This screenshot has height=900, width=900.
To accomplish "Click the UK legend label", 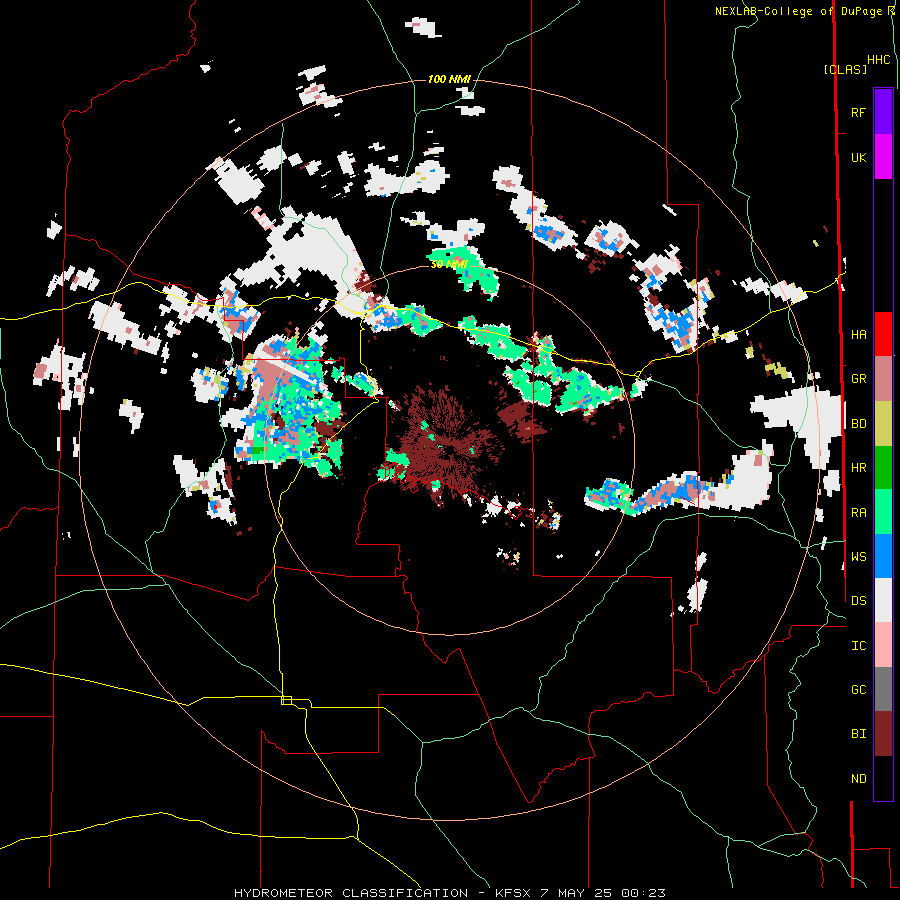I will 858,157.
